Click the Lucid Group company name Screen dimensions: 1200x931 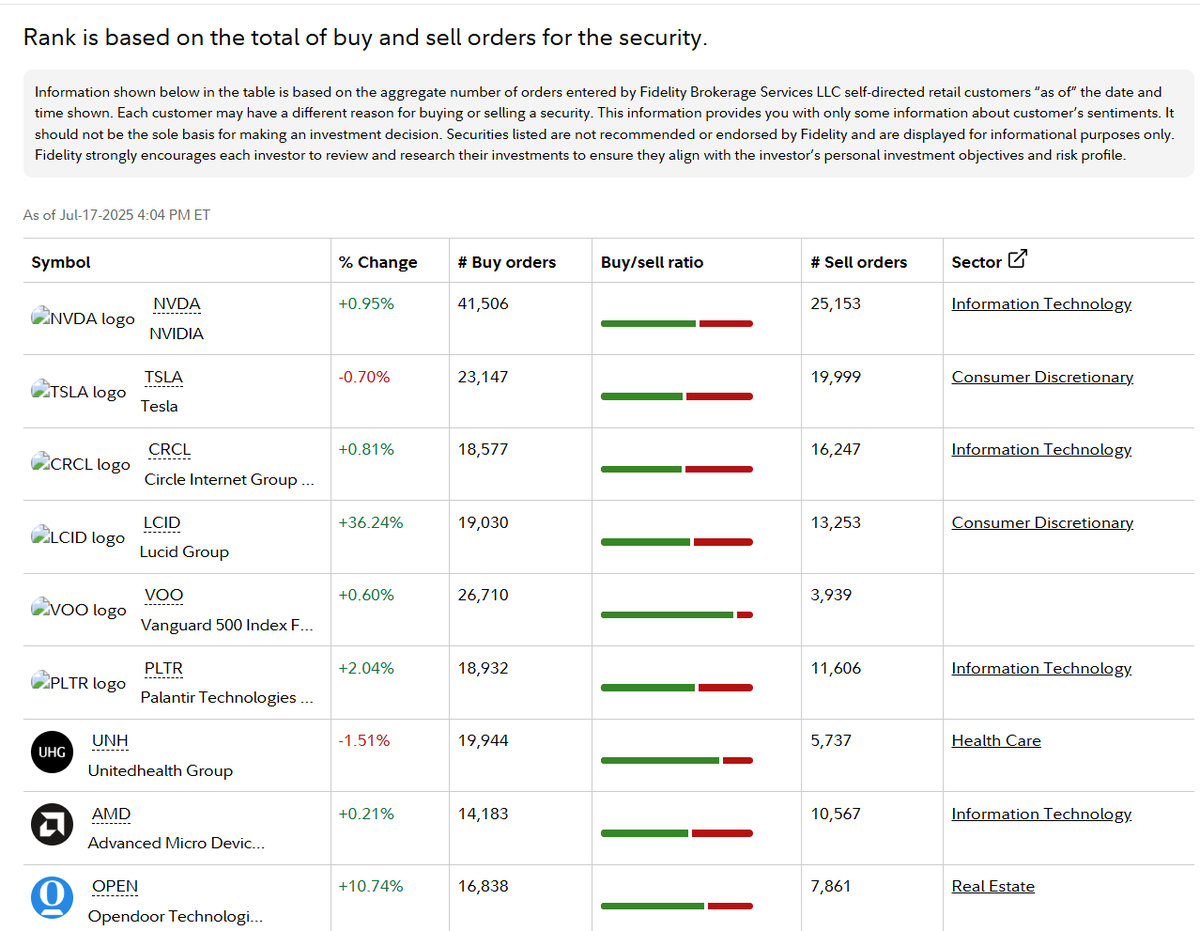(184, 552)
